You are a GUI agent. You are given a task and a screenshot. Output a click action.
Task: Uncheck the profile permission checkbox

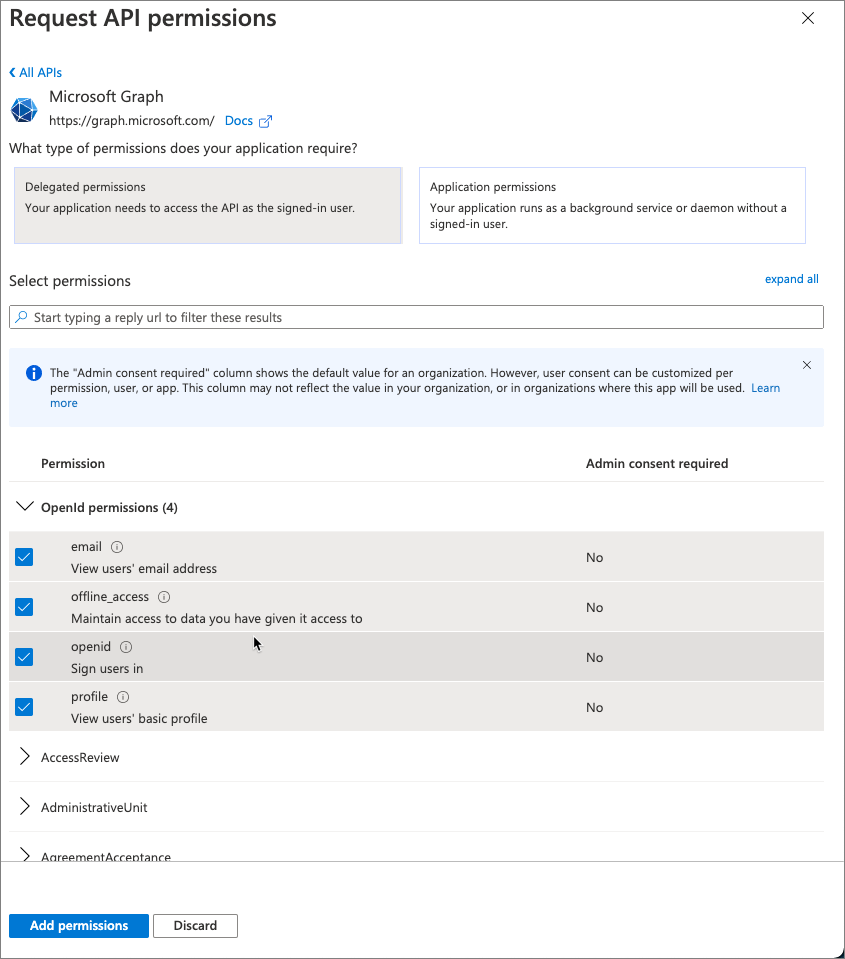pyautogui.click(x=24, y=708)
